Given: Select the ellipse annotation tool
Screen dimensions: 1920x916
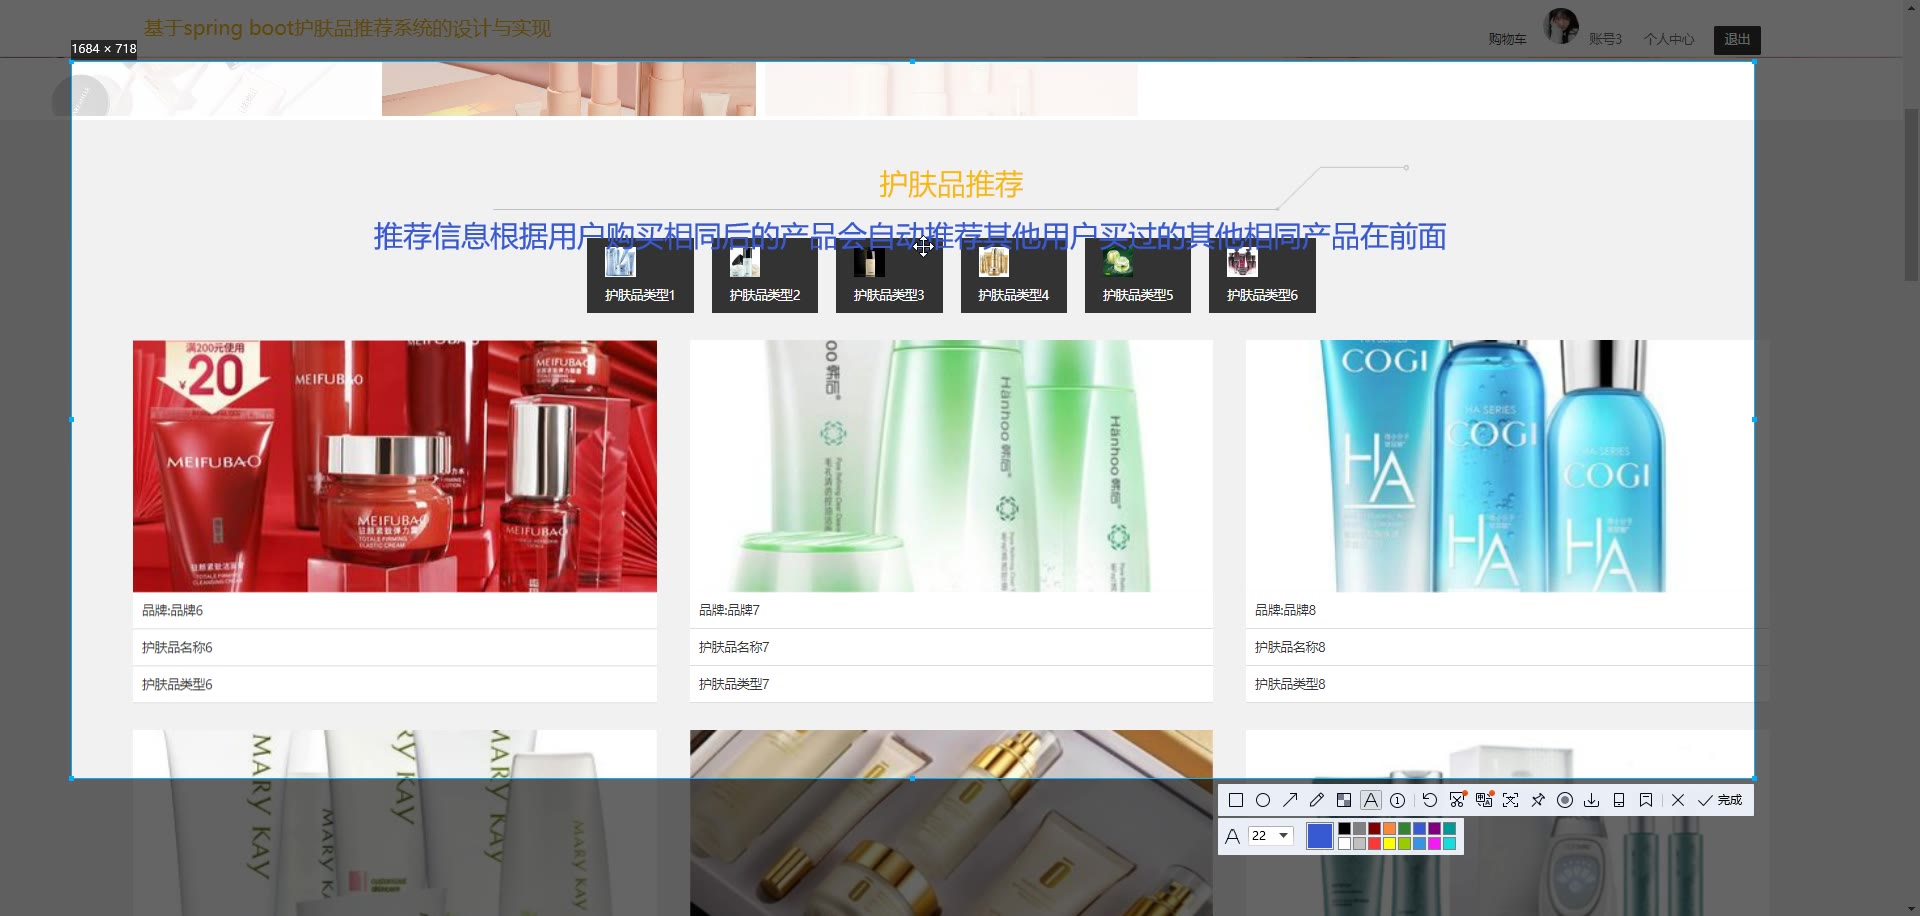Looking at the screenshot, I should pos(1263,800).
